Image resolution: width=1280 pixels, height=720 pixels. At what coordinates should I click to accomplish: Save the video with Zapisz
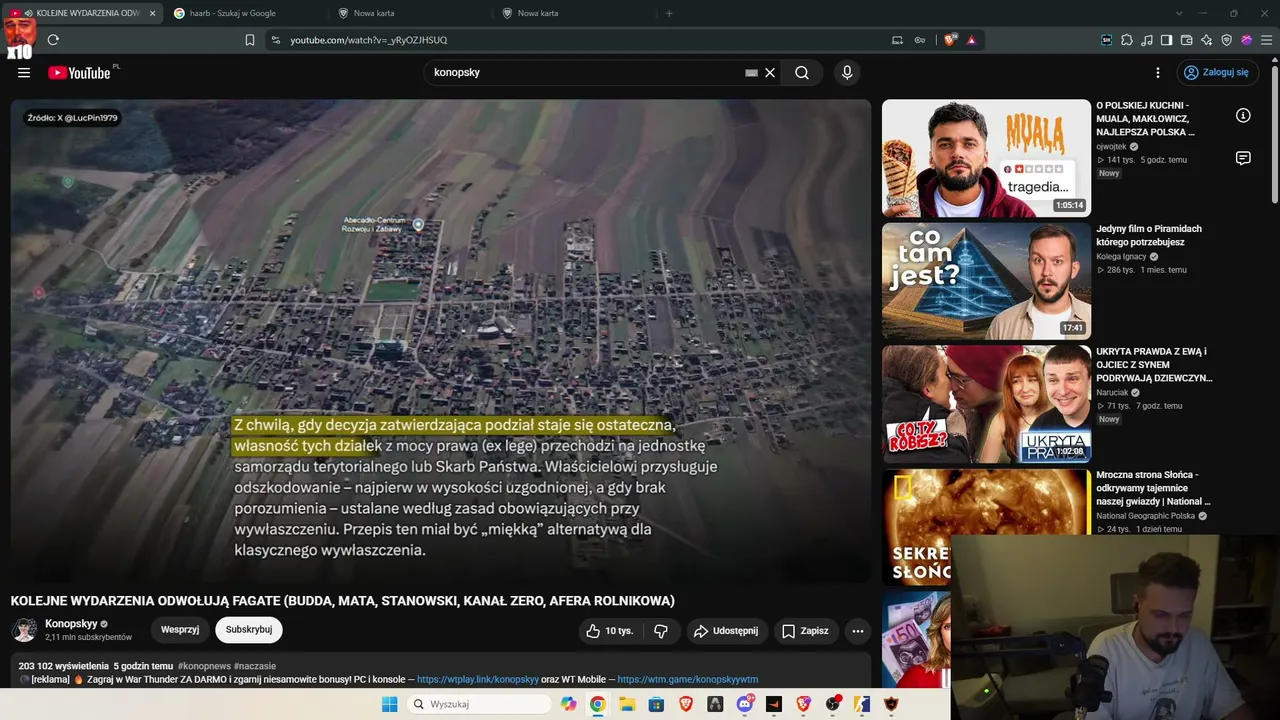tap(805, 631)
